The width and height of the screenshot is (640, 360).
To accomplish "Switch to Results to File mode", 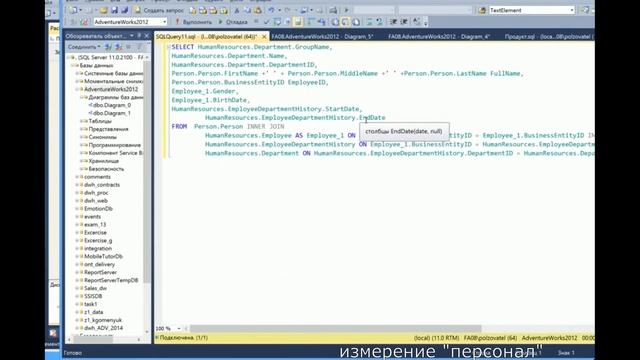I will (356, 22).
